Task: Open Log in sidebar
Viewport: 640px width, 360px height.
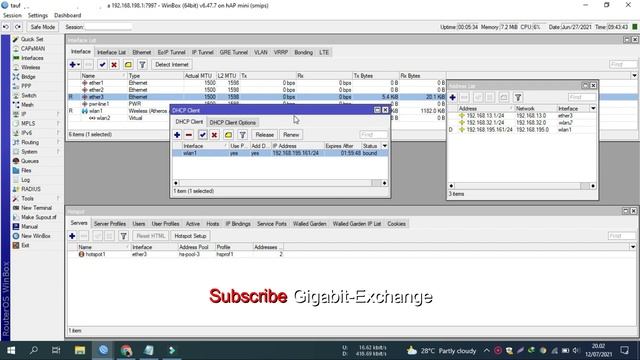Action: point(25,180)
